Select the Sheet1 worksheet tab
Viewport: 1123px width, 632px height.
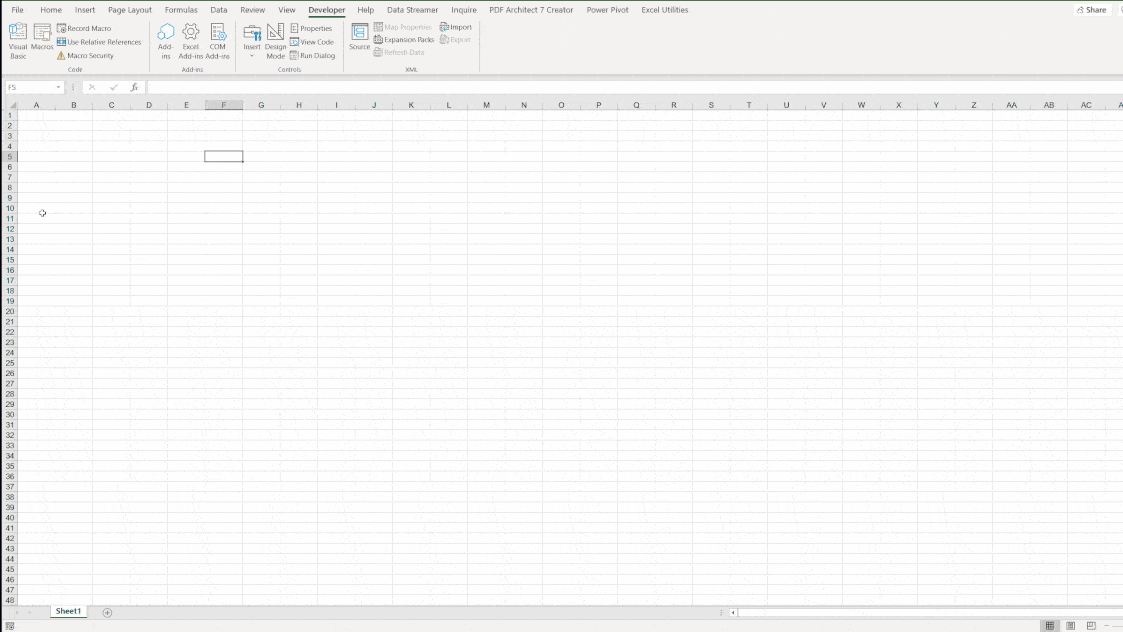click(x=68, y=611)
